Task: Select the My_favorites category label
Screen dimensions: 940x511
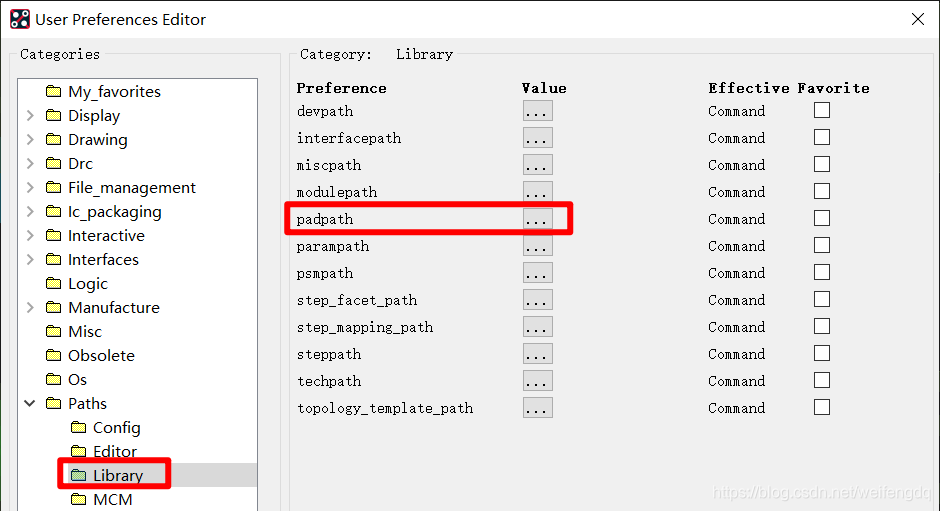Action: tap(115, 92)
